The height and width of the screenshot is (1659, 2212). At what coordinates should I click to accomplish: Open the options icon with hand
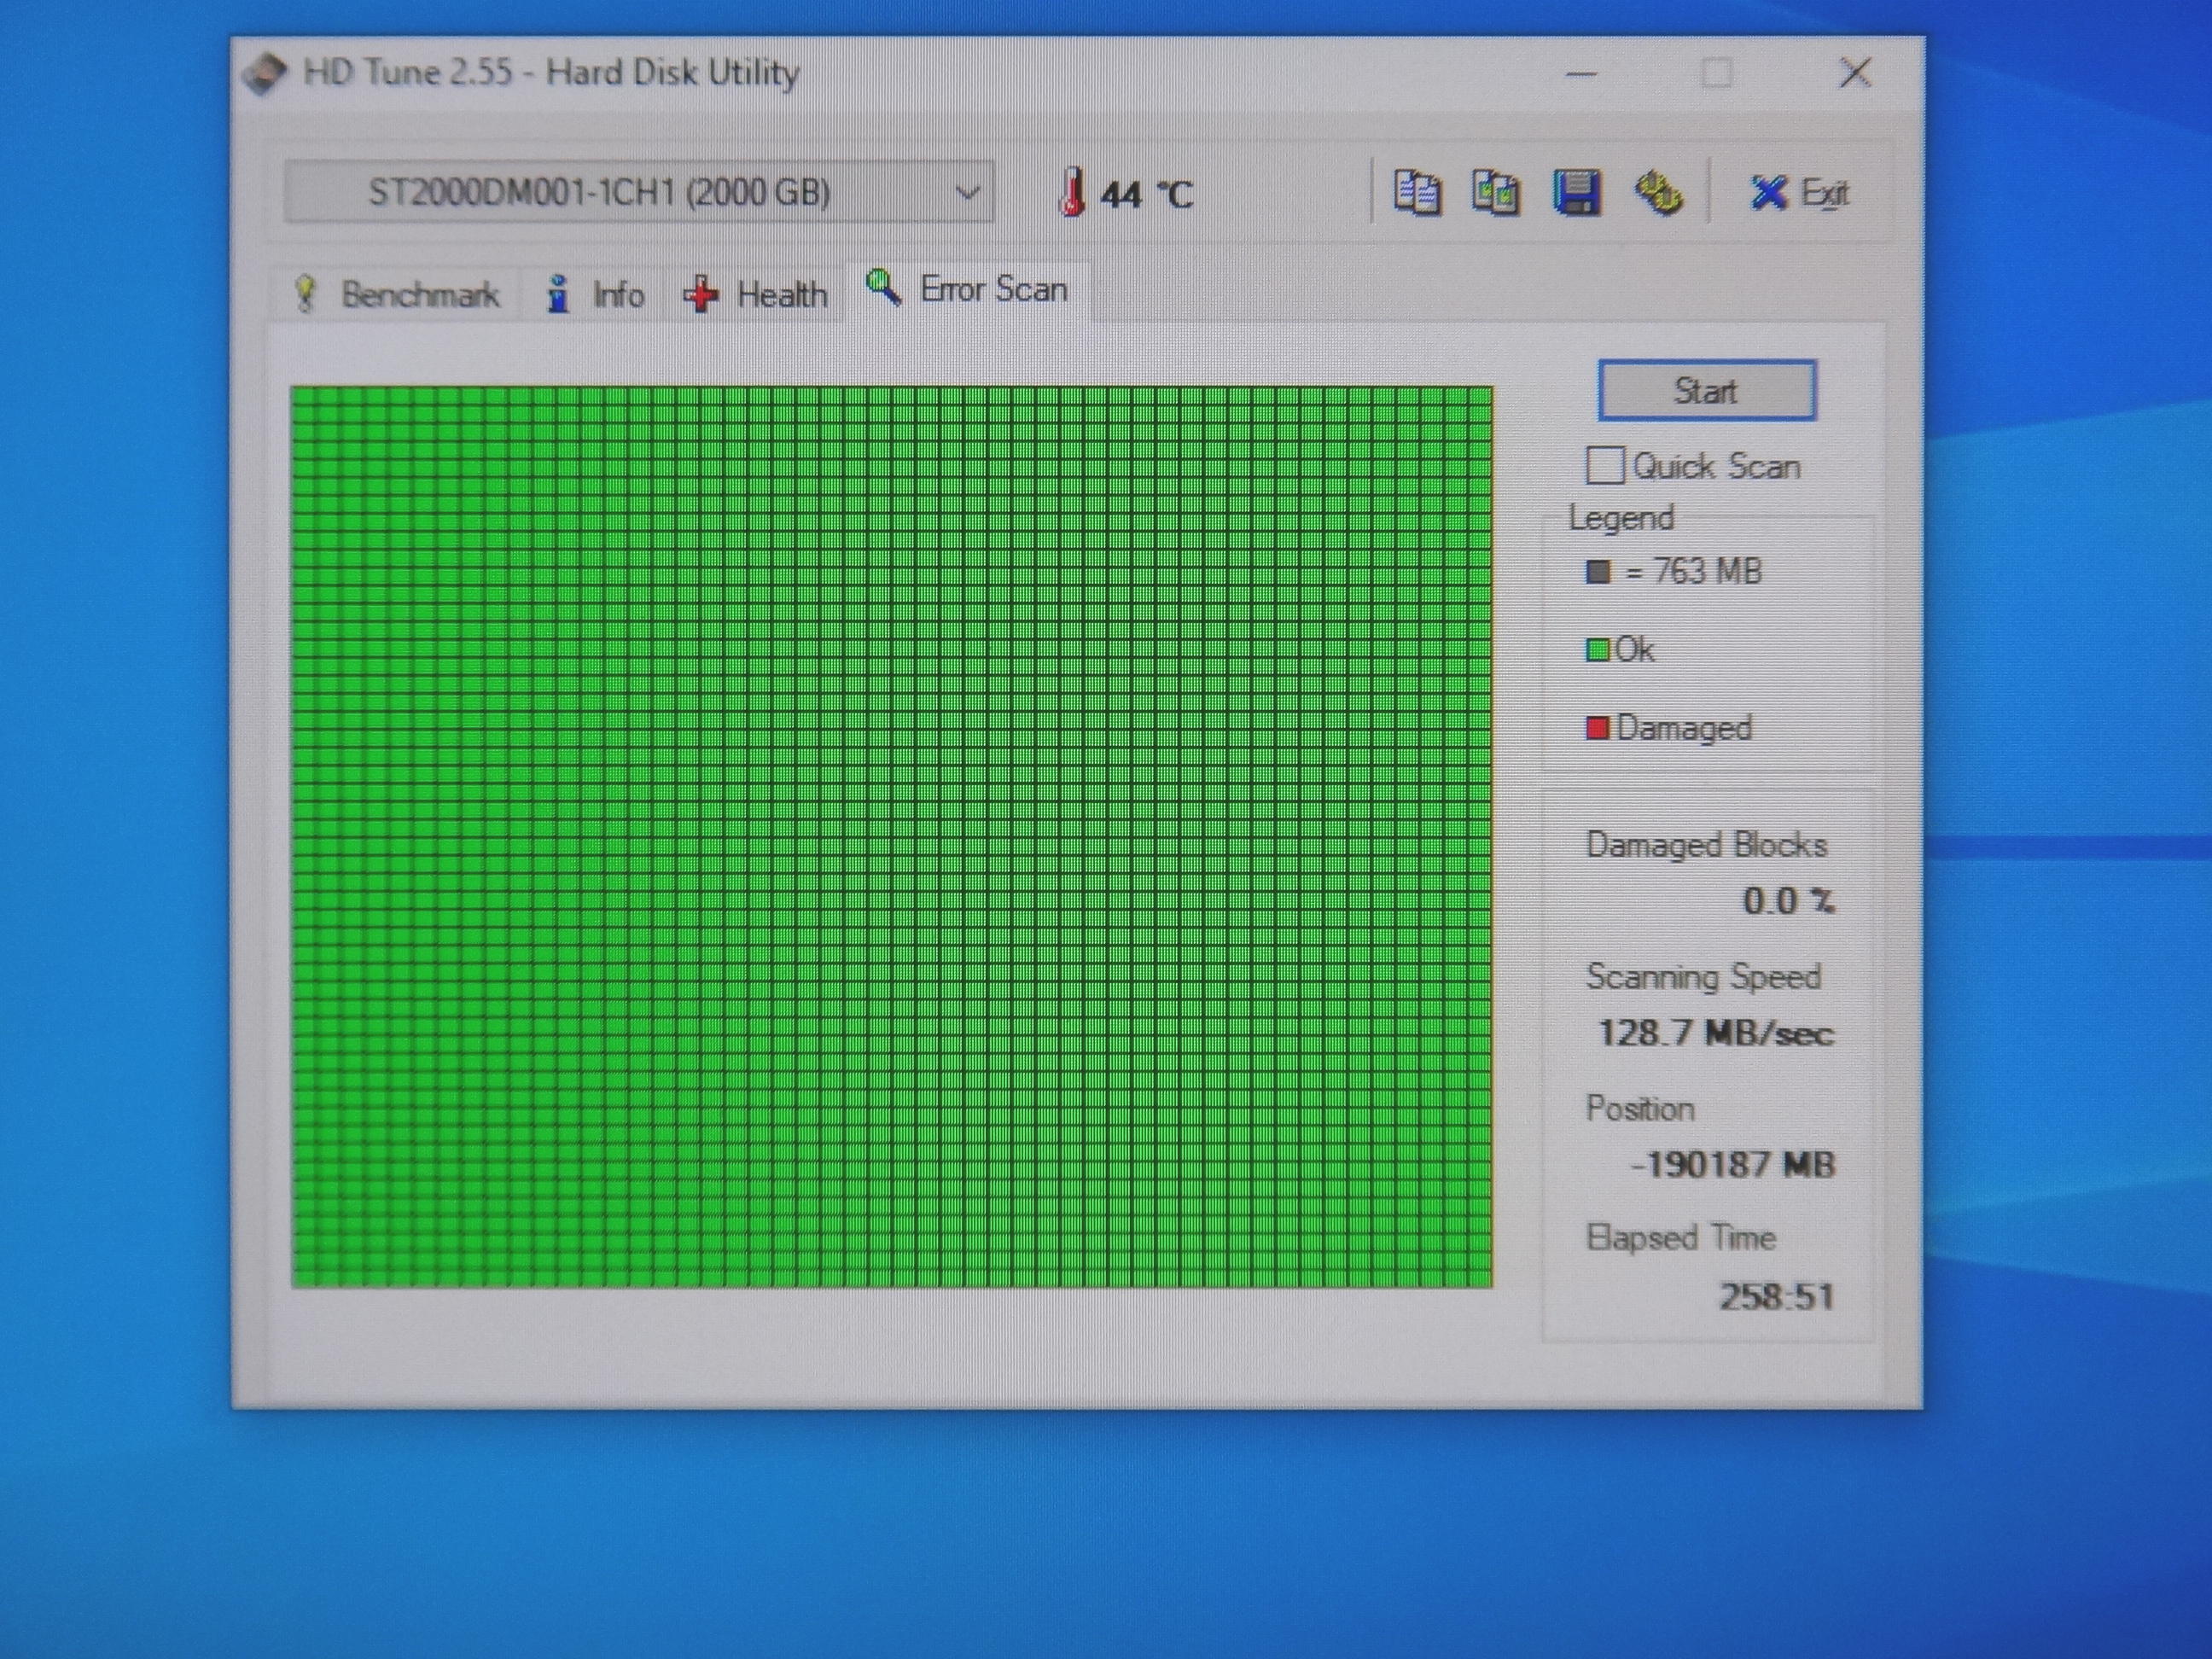pyautogui.click(x=1658, y=192)
